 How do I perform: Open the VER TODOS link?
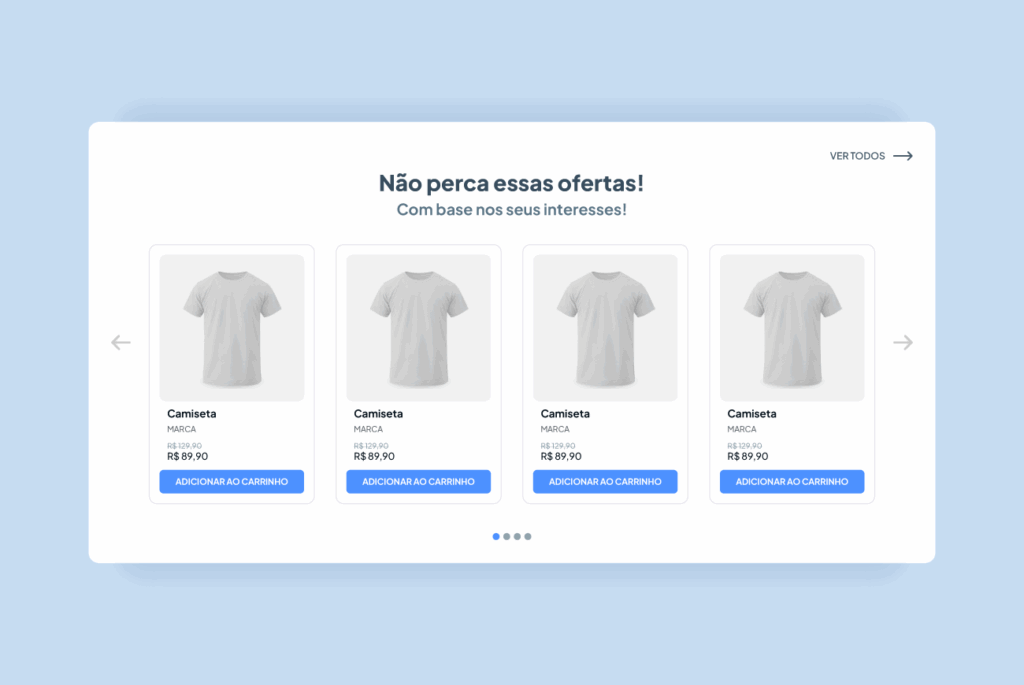pos(857,156)
